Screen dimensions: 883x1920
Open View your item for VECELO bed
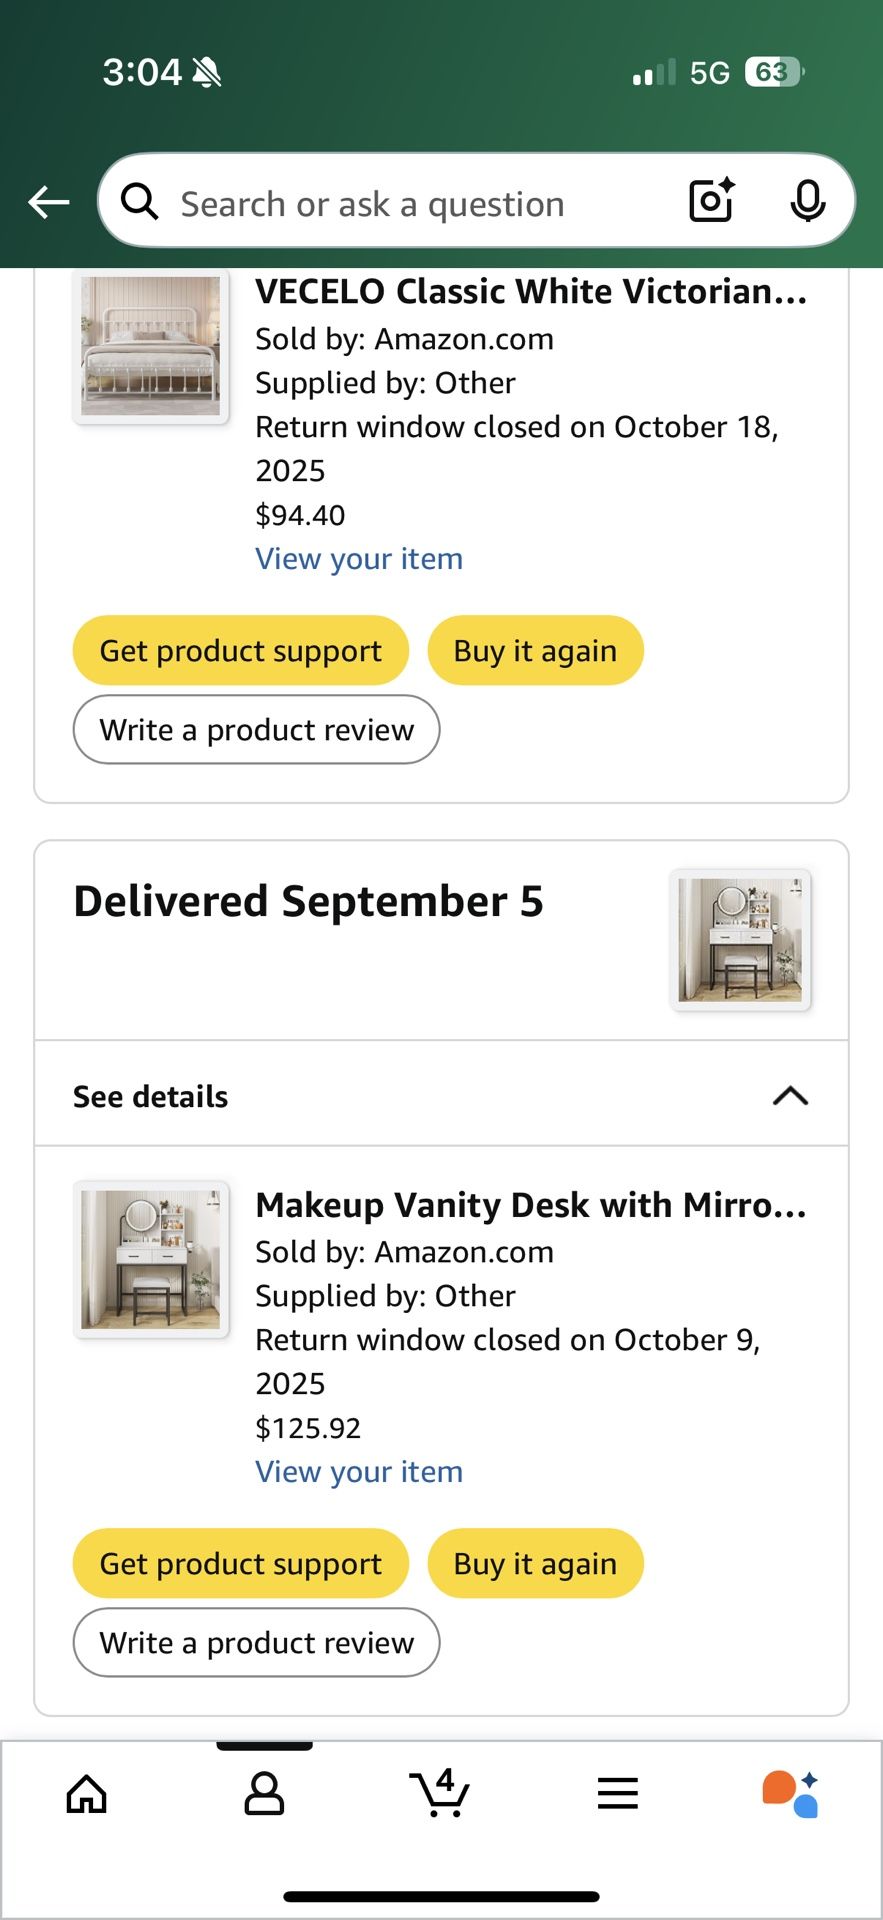359,559
